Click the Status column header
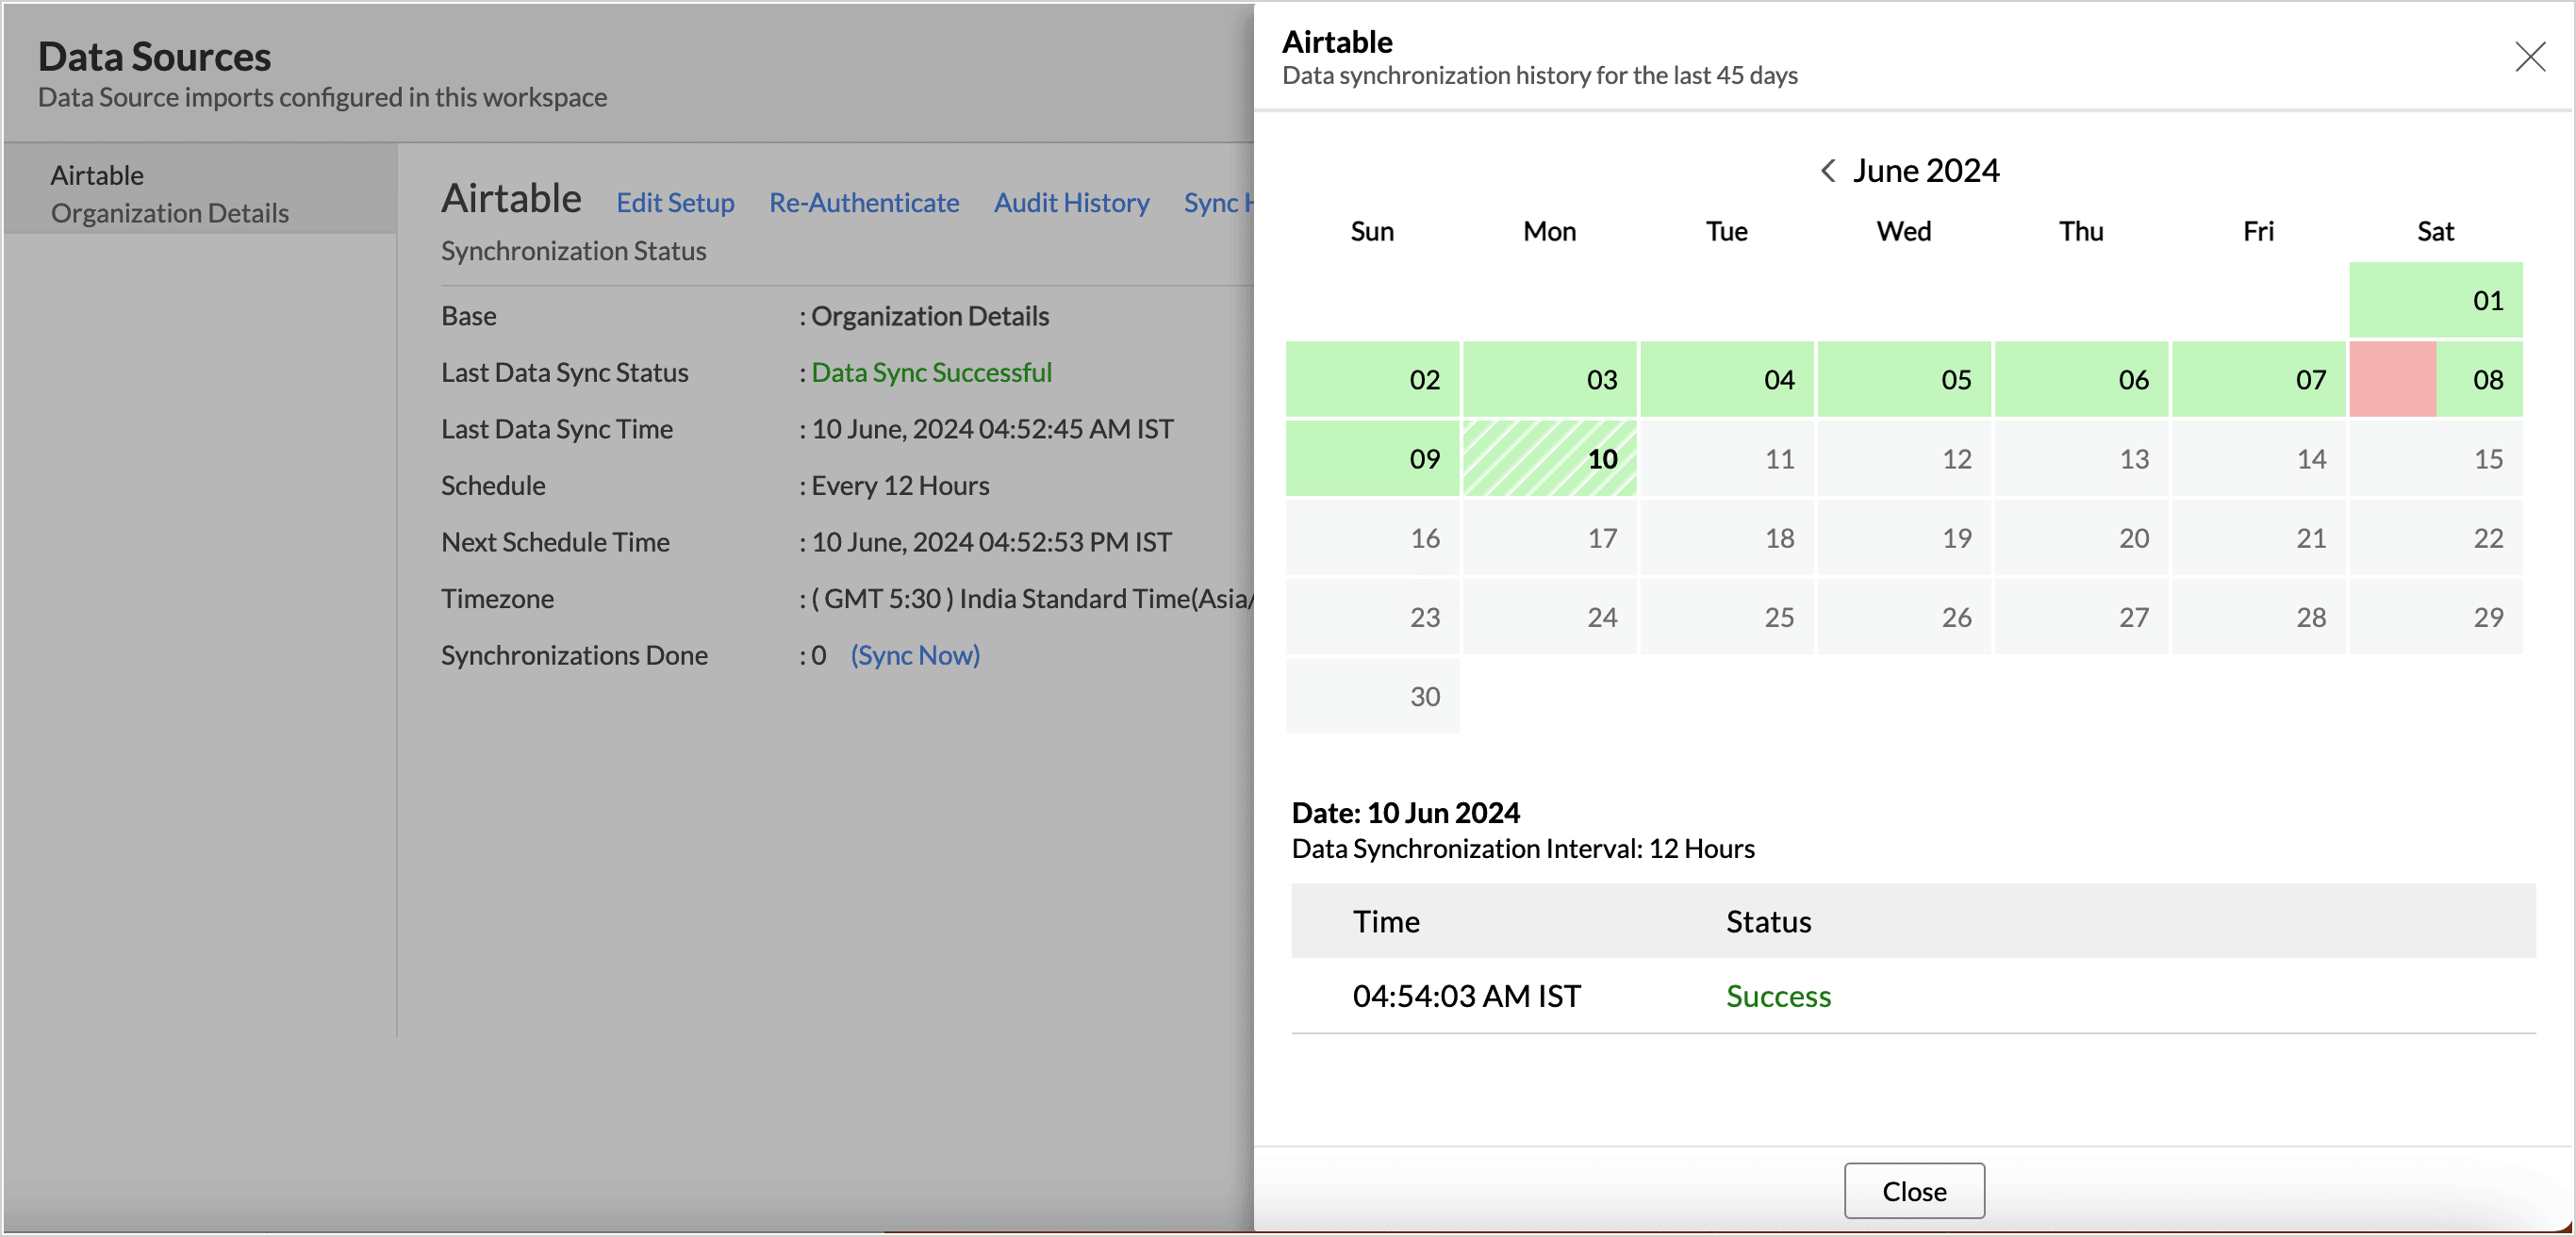2576x1237 pixels. 1768,921
